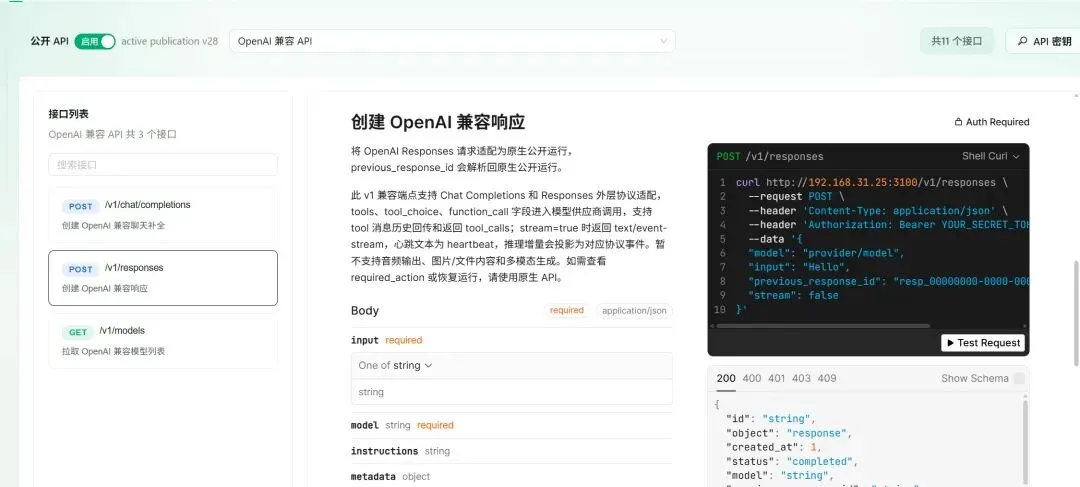This screenshot has width=1080, height=487.
Task: Switch to the 403 response tab
Action: click(801, 378)
